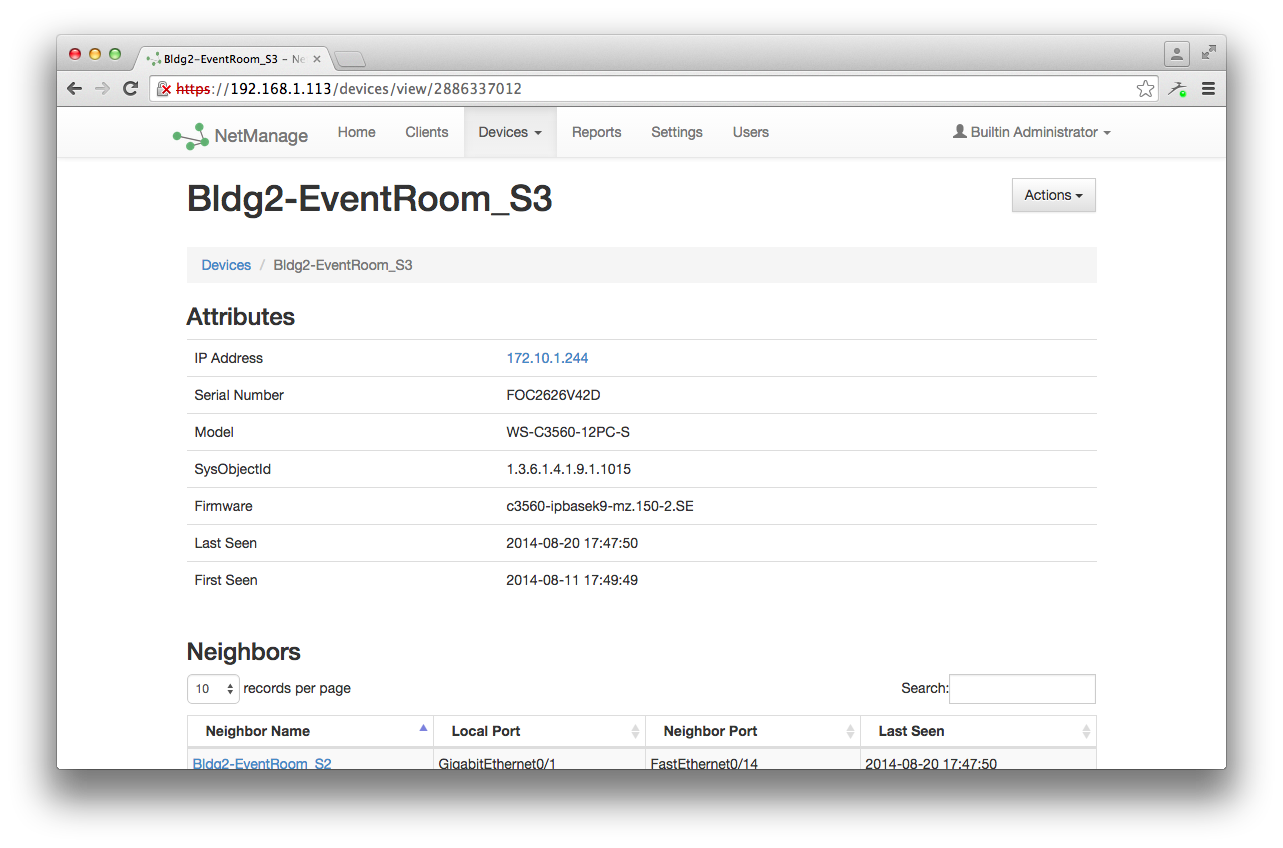Open the Bldg2-EventRoom_S2 neighbor link
The image size is (1283, 848).
tap(262, 763)
